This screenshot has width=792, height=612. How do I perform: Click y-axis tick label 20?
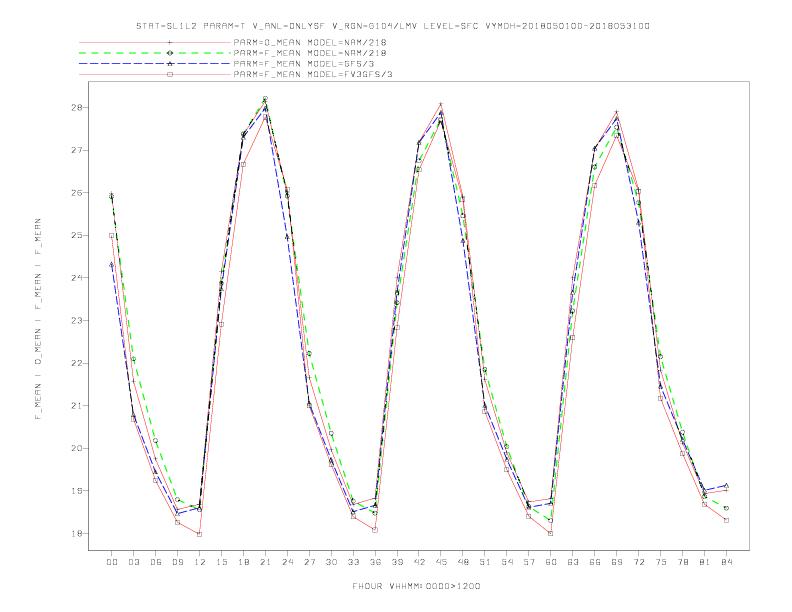77,448
